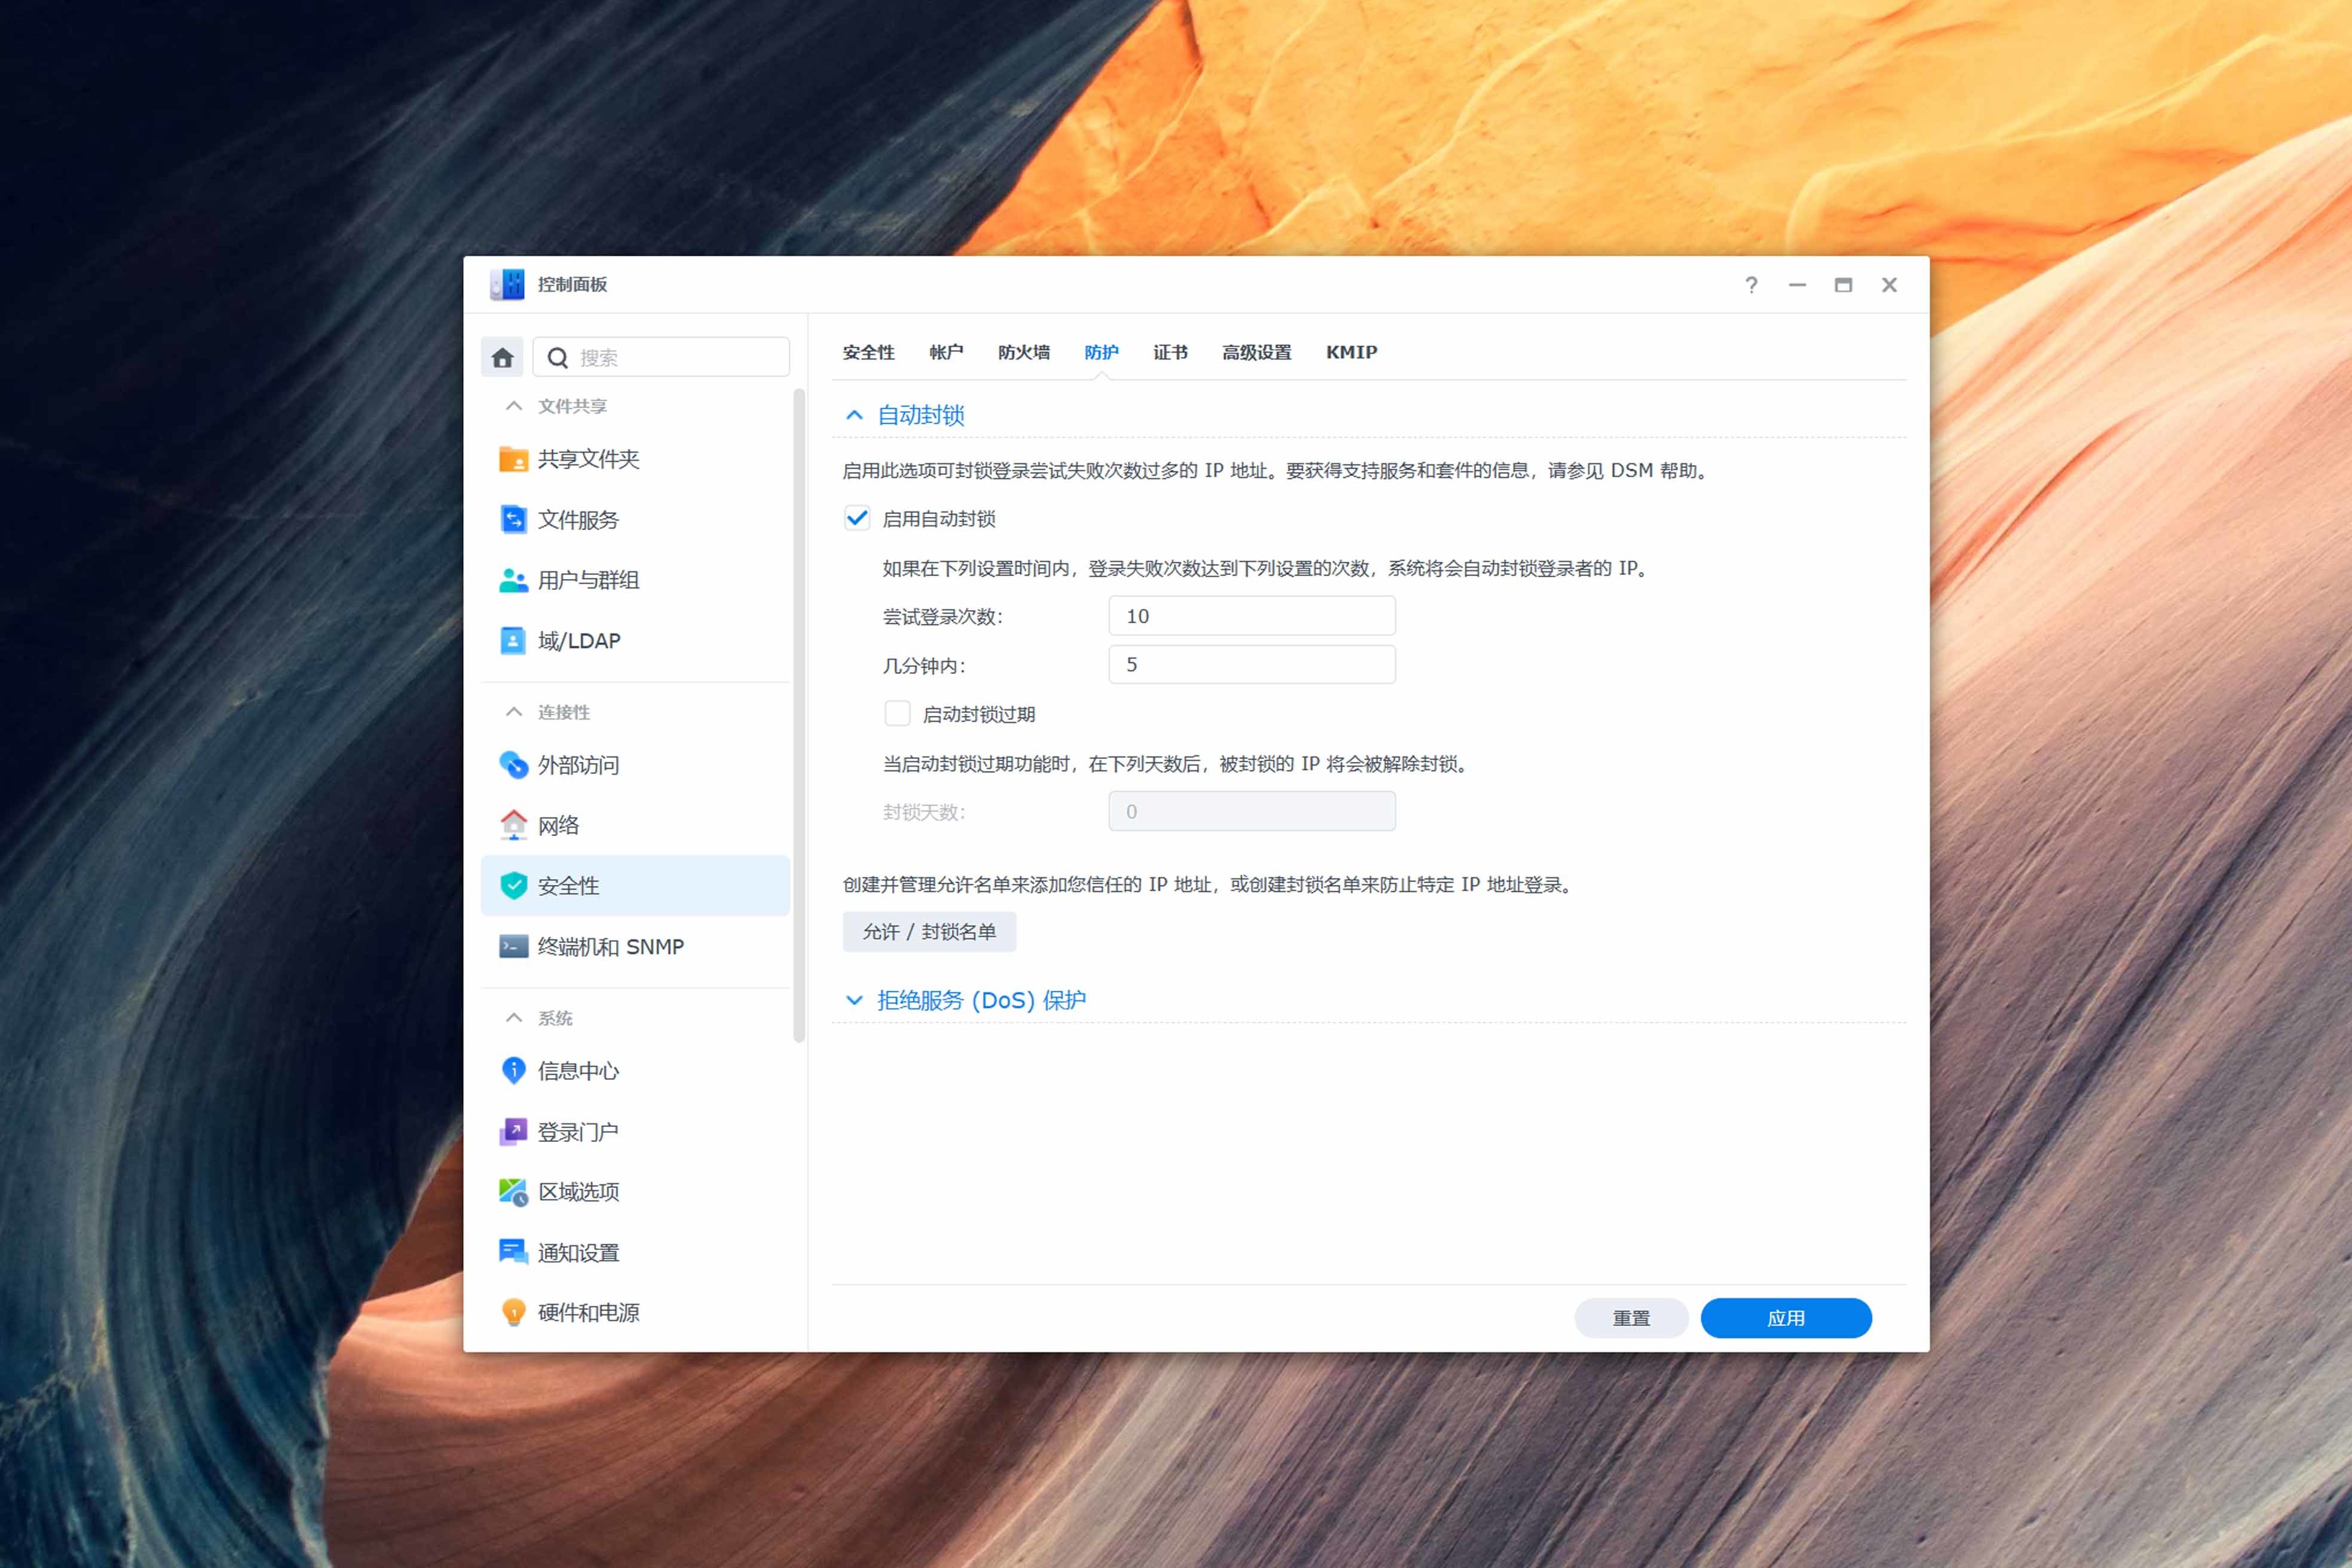The width and height of the screenshot is (2352, 1568).
Task: Open Network (网络) house icon
Action: [513, 825]
